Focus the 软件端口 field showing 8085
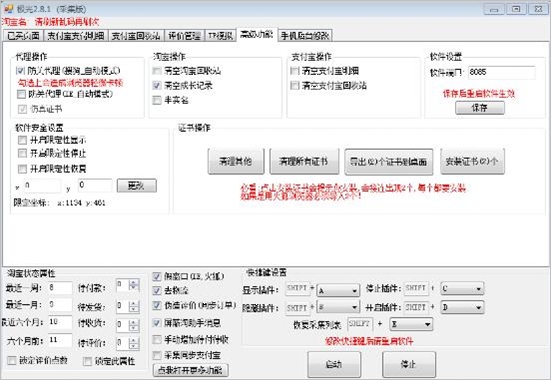This screenshot has width=551, height=380. click(501, 72)
